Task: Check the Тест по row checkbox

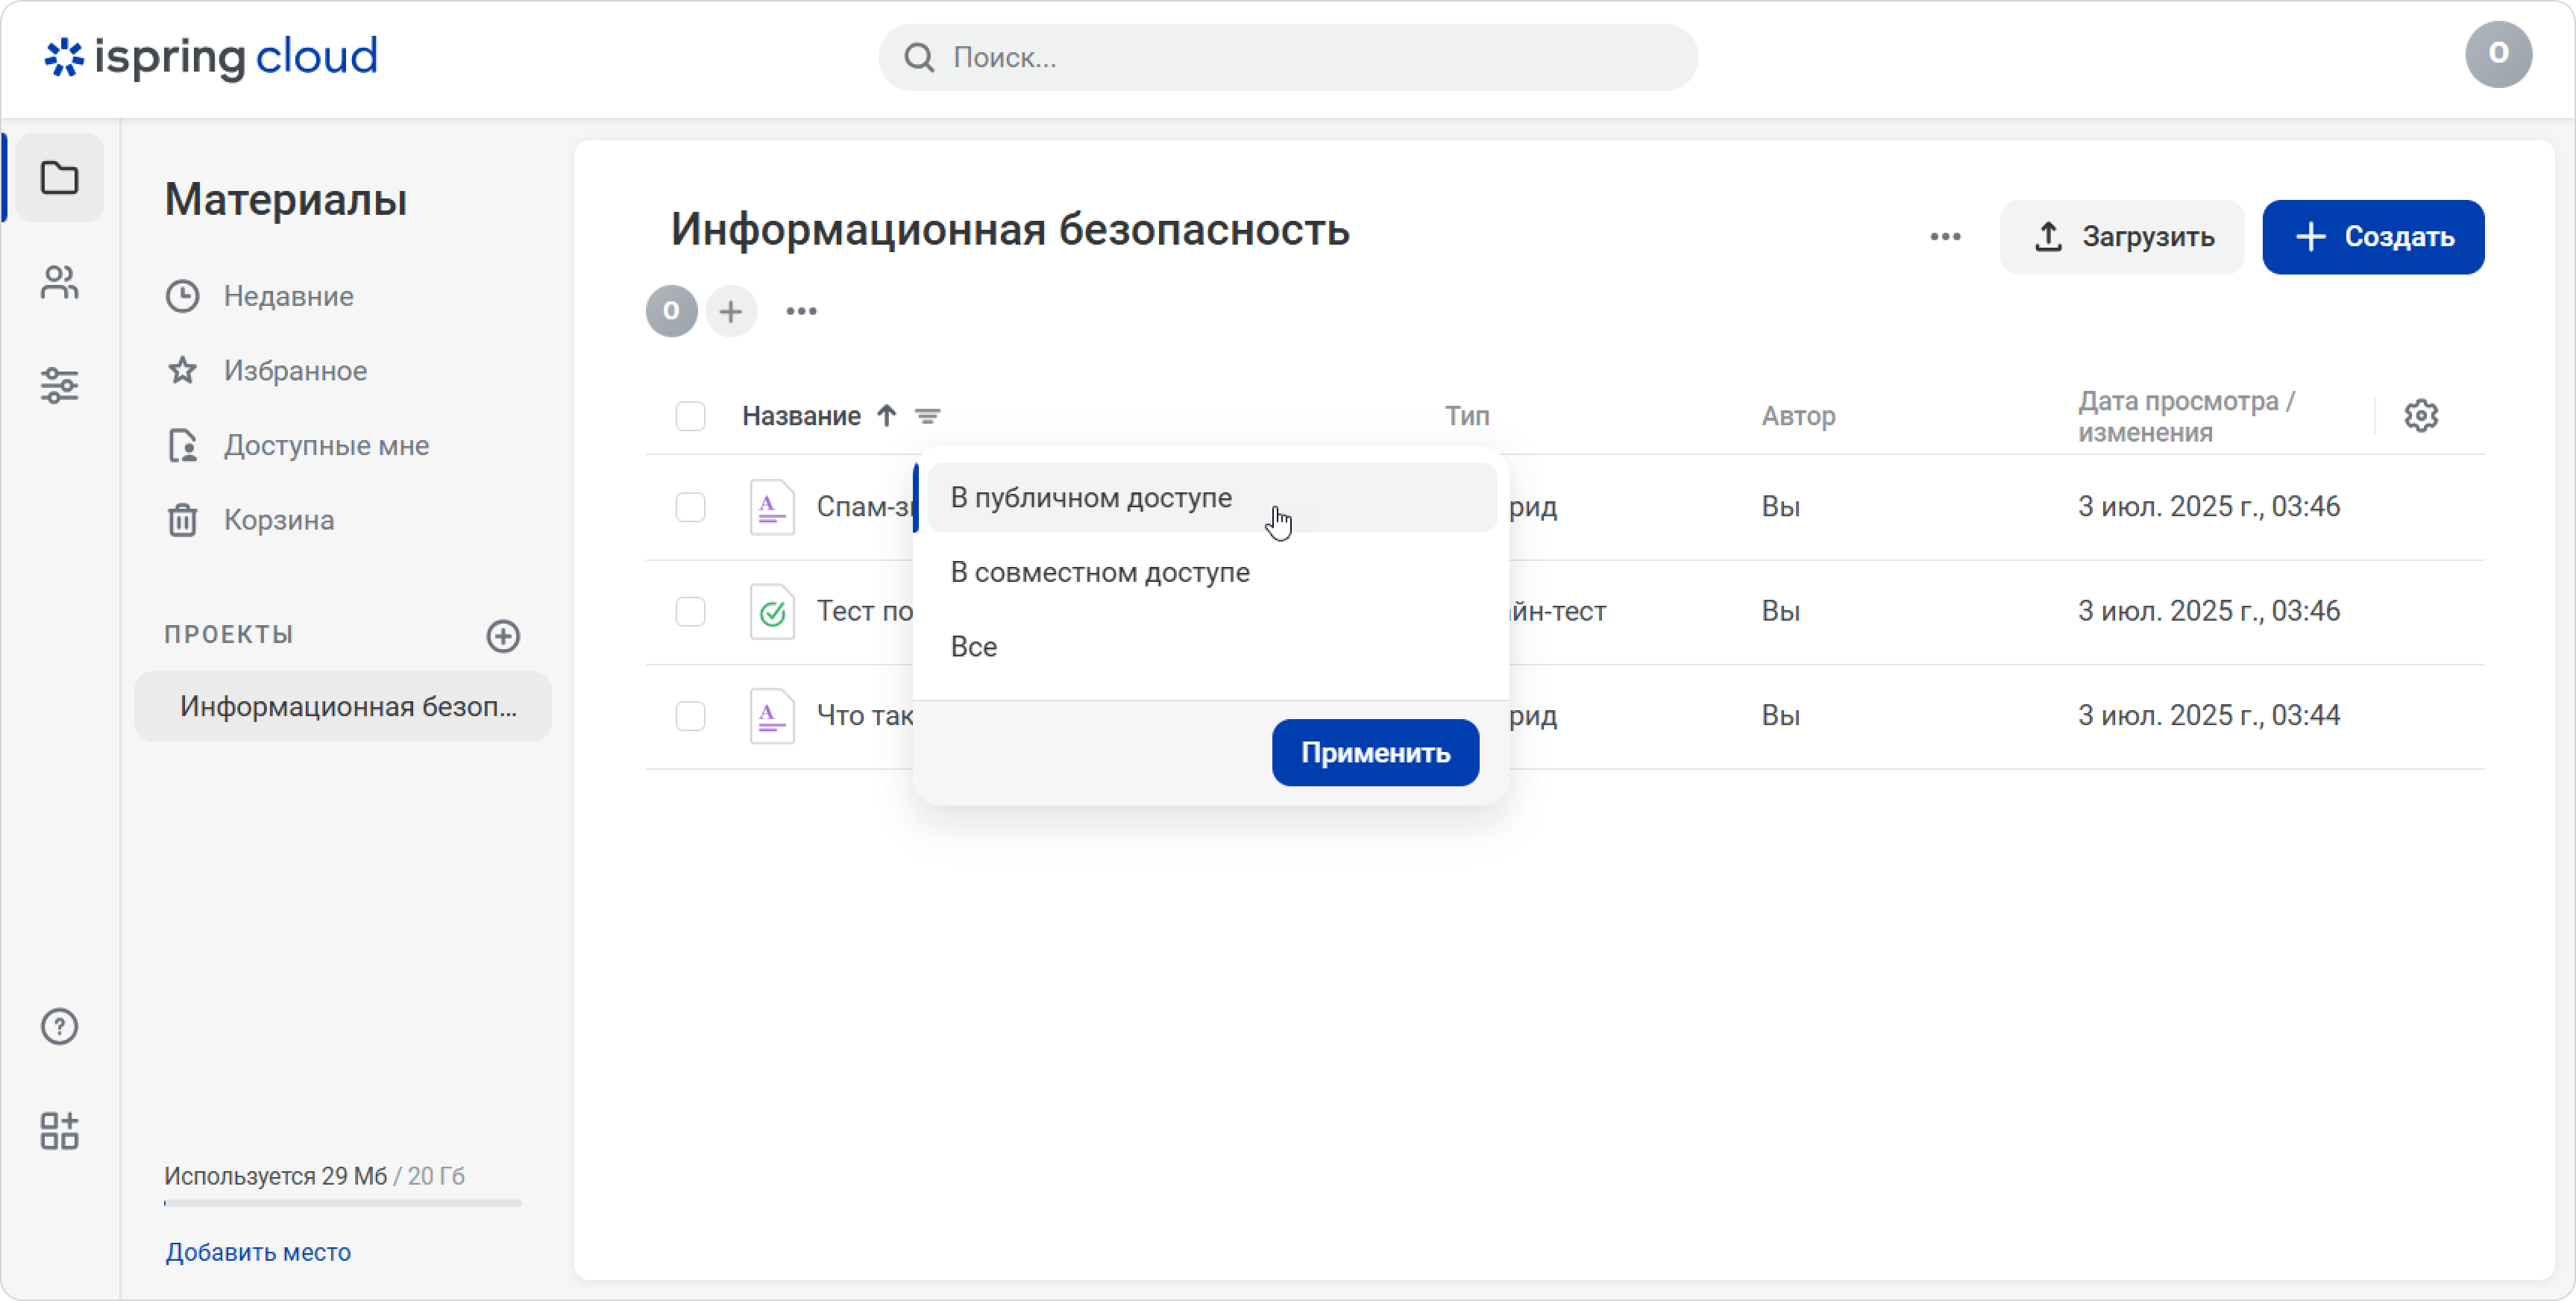Action: tap(690, 611)
